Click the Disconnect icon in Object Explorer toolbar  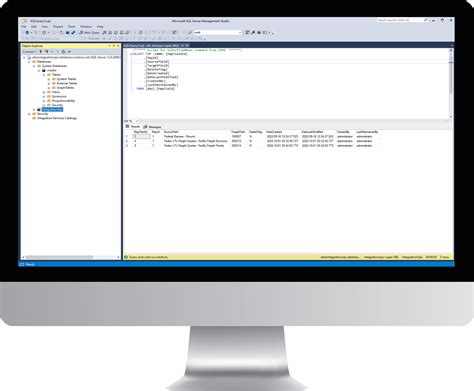point(46,52)
